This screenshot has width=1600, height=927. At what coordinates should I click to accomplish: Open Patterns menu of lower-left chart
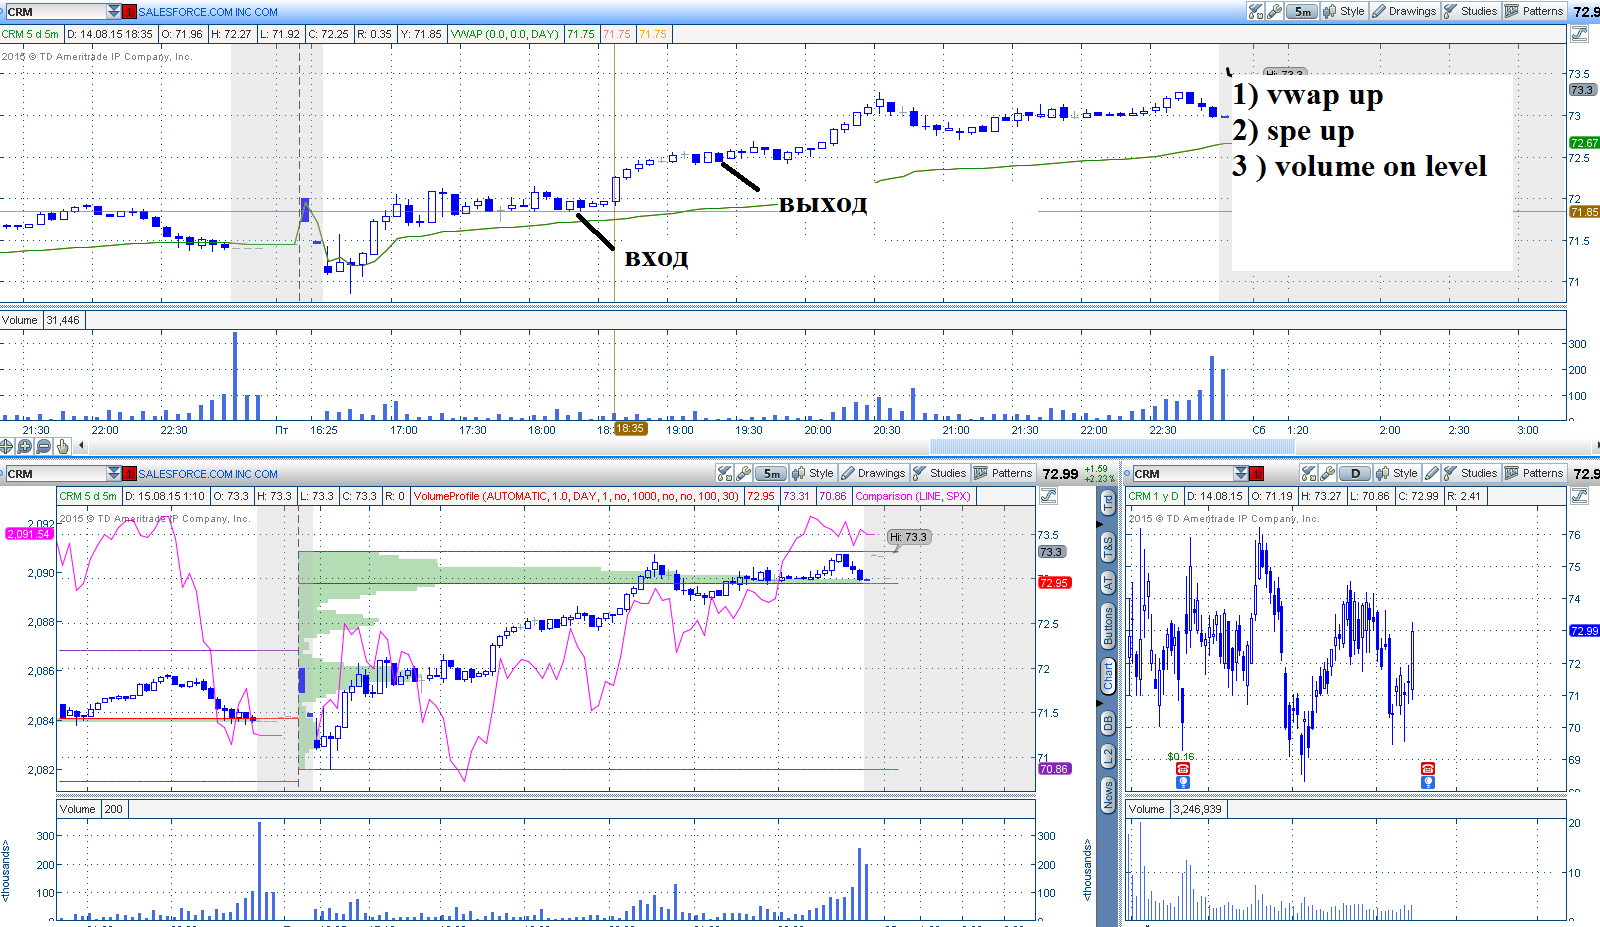(1003, 473)
